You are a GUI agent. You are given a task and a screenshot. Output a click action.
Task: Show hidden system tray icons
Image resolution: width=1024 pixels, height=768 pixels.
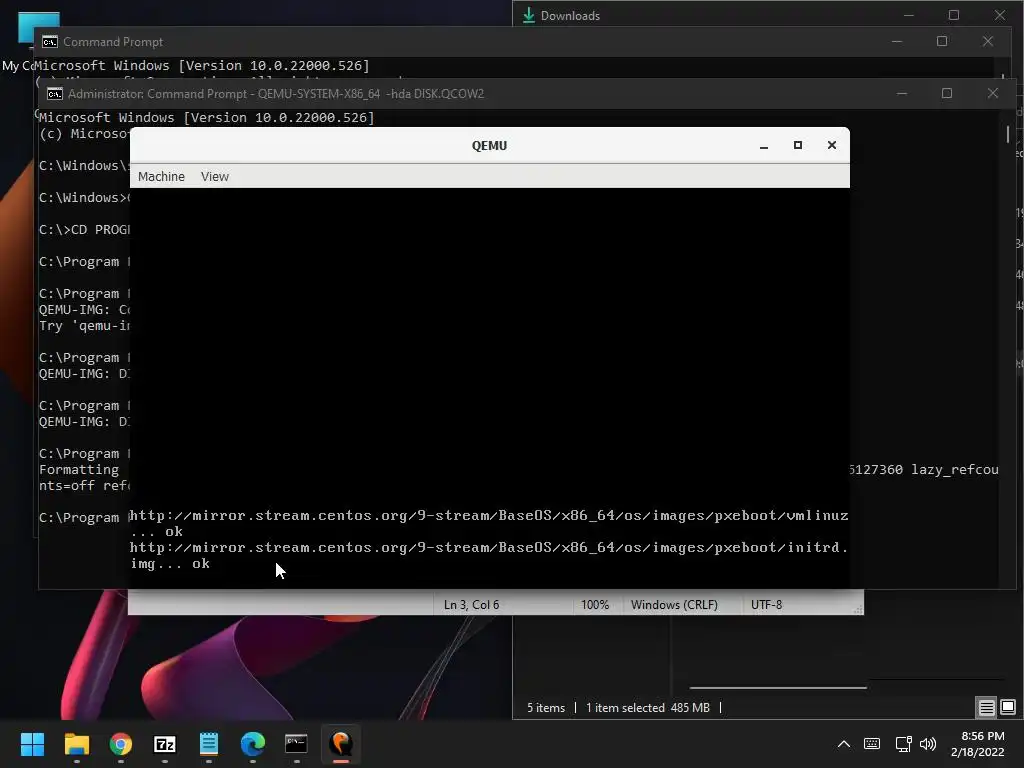point(844,744)
